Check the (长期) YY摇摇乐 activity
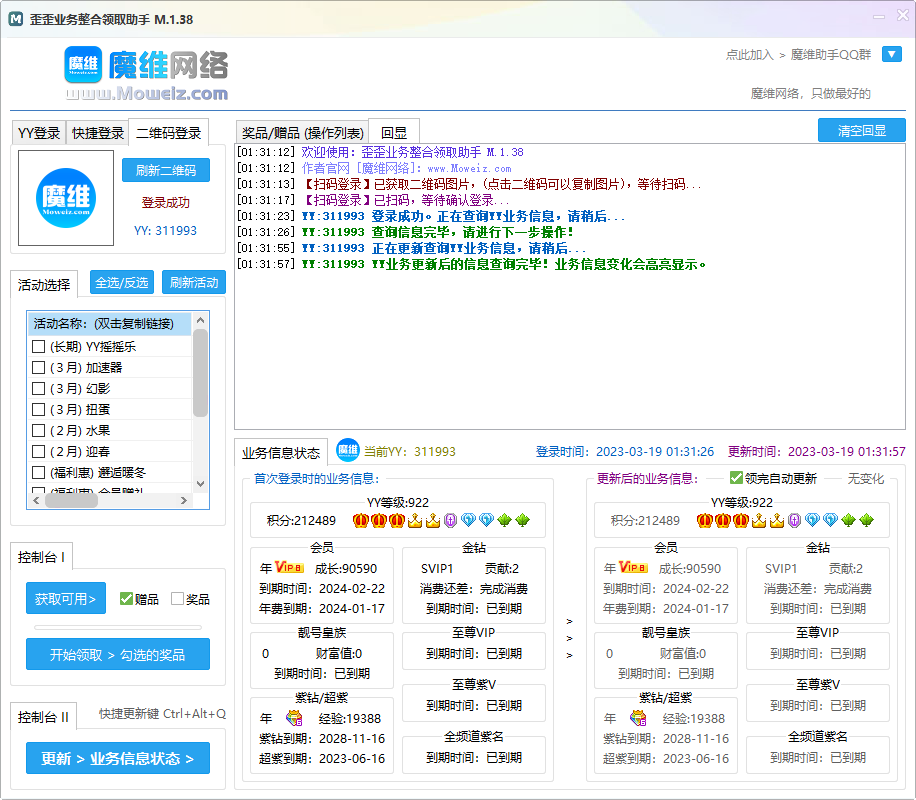Viewport: 916px width, 800px height. point(39,347)
